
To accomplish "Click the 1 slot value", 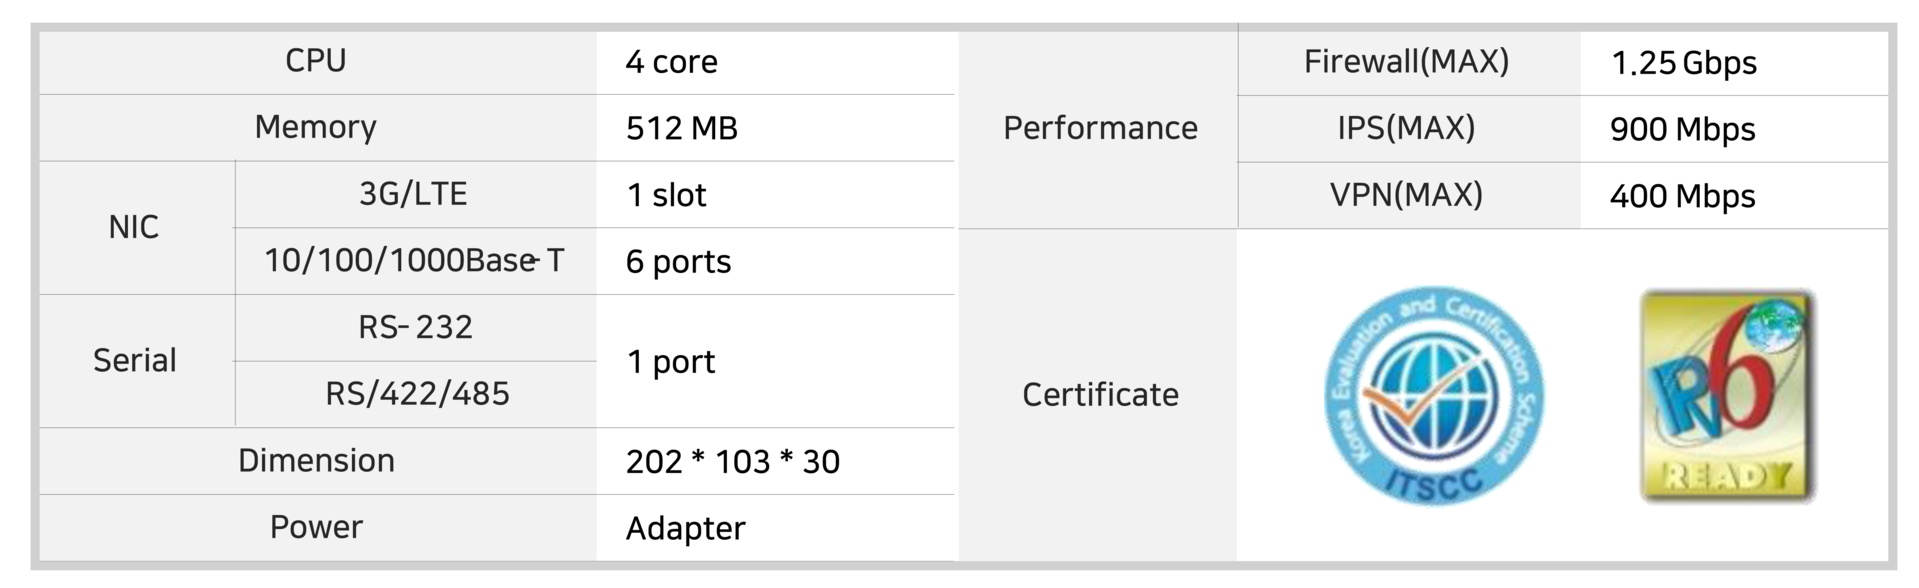I will point(667,195).
